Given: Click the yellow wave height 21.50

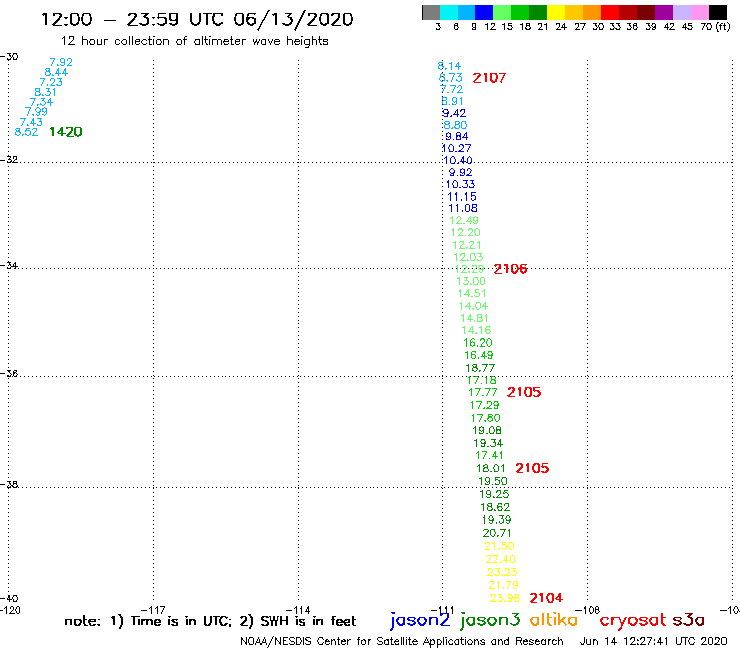Looking at the screenshot, I should [x=499, y=546].
